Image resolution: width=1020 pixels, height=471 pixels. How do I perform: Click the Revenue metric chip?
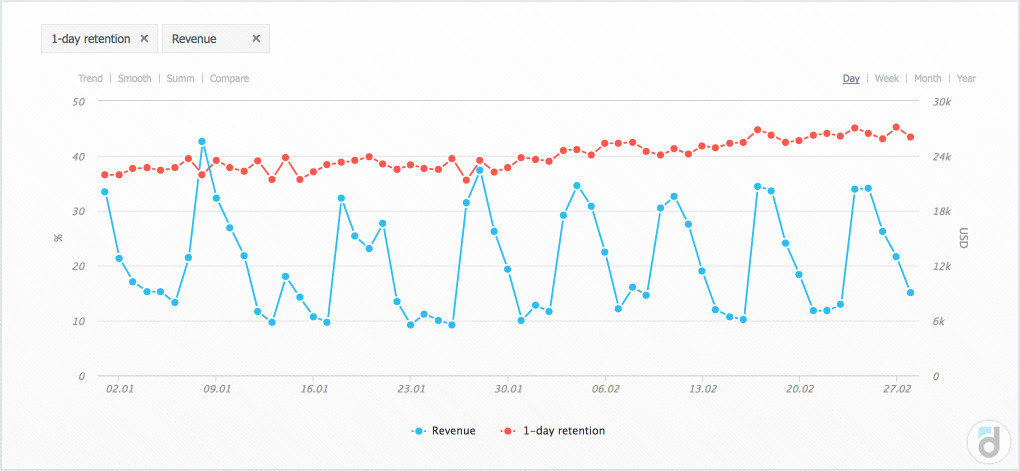(194, 39)
